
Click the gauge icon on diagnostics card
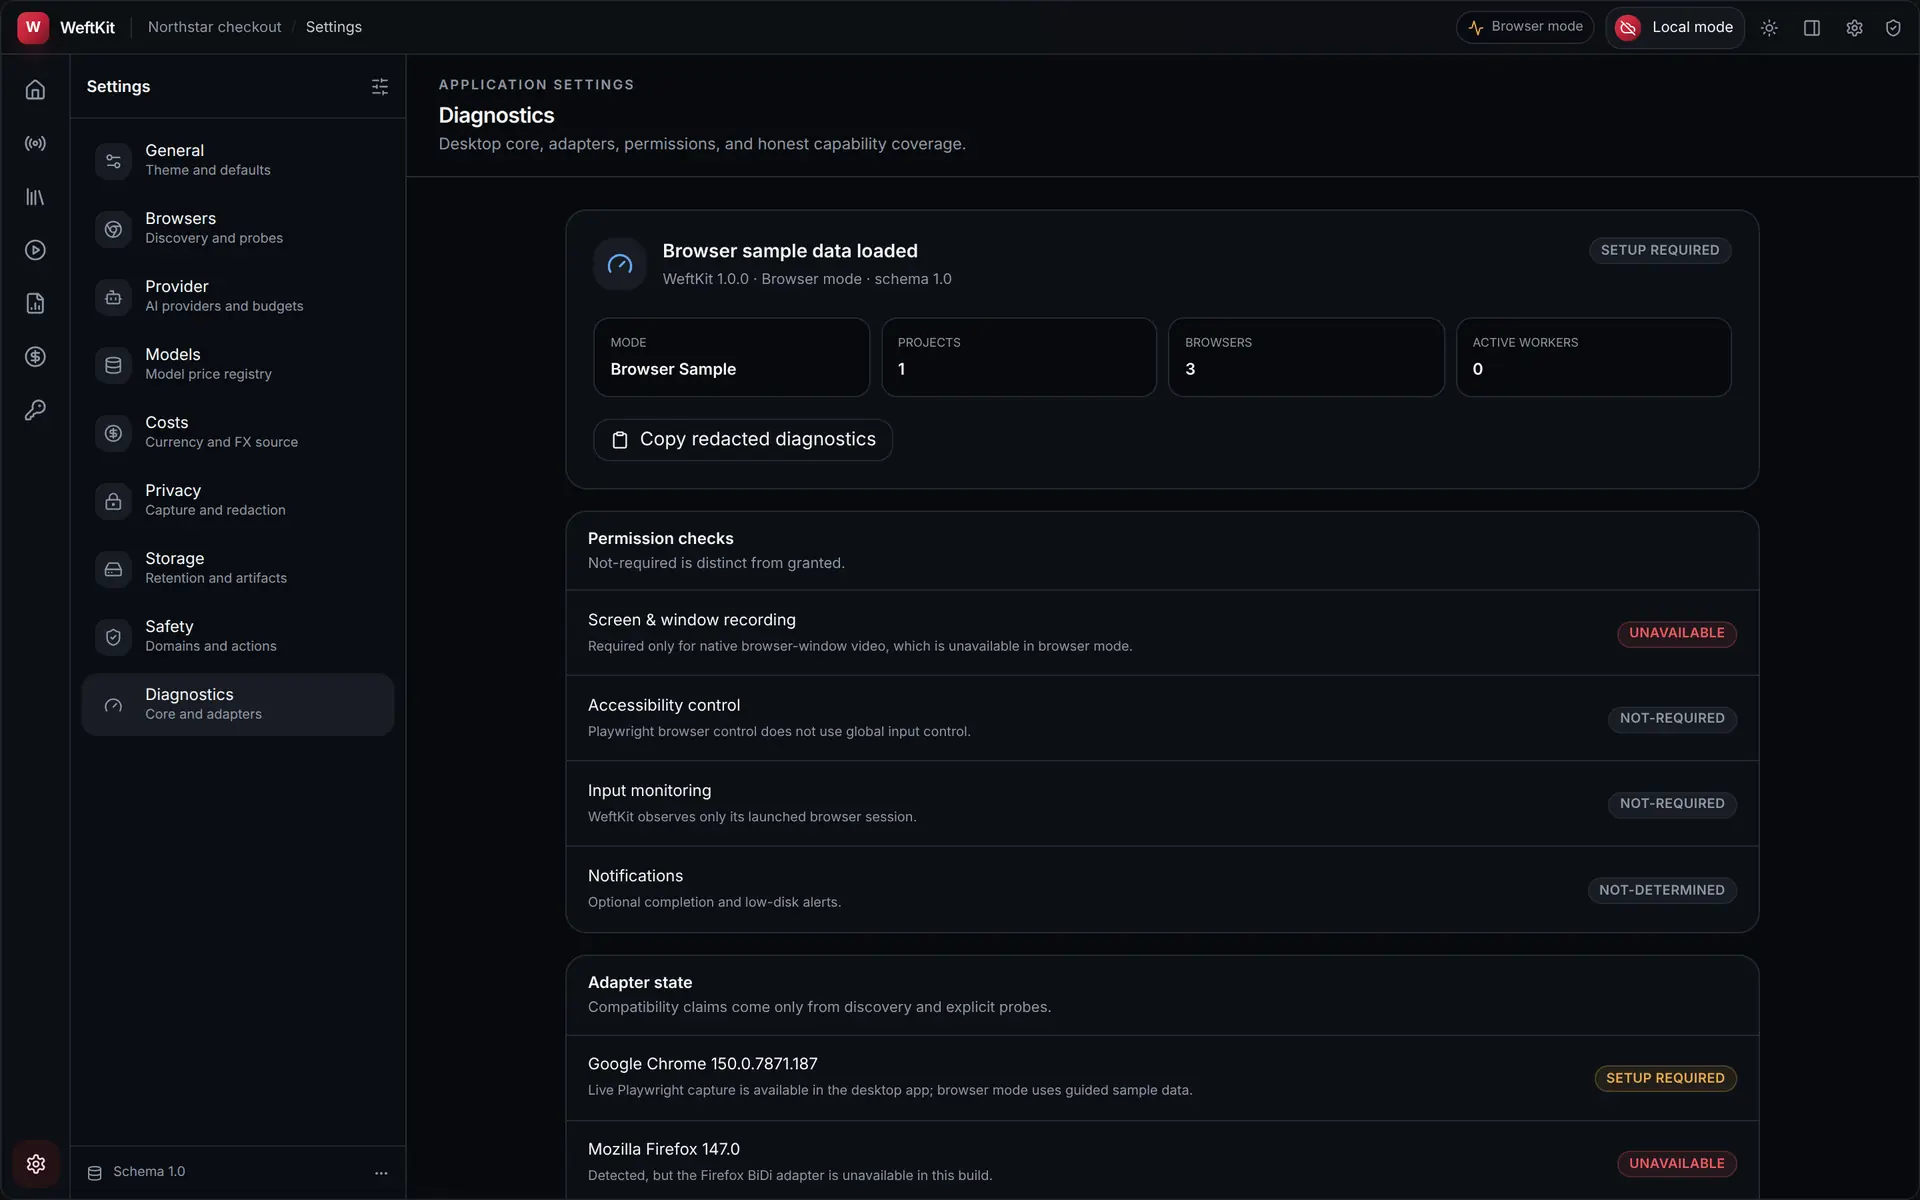tap(620, 264)
